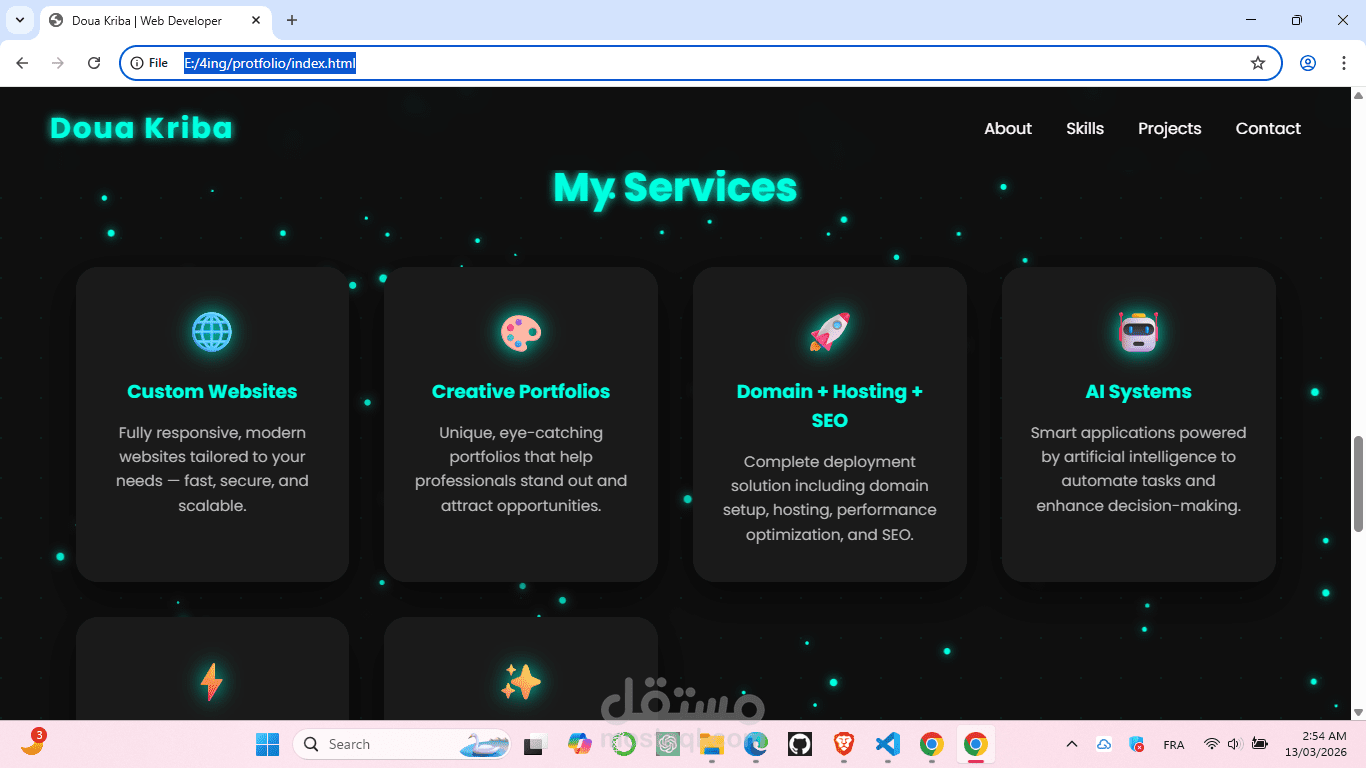Click the lightning bolt service card icon
1366x768 pixels.
point(212,683)
